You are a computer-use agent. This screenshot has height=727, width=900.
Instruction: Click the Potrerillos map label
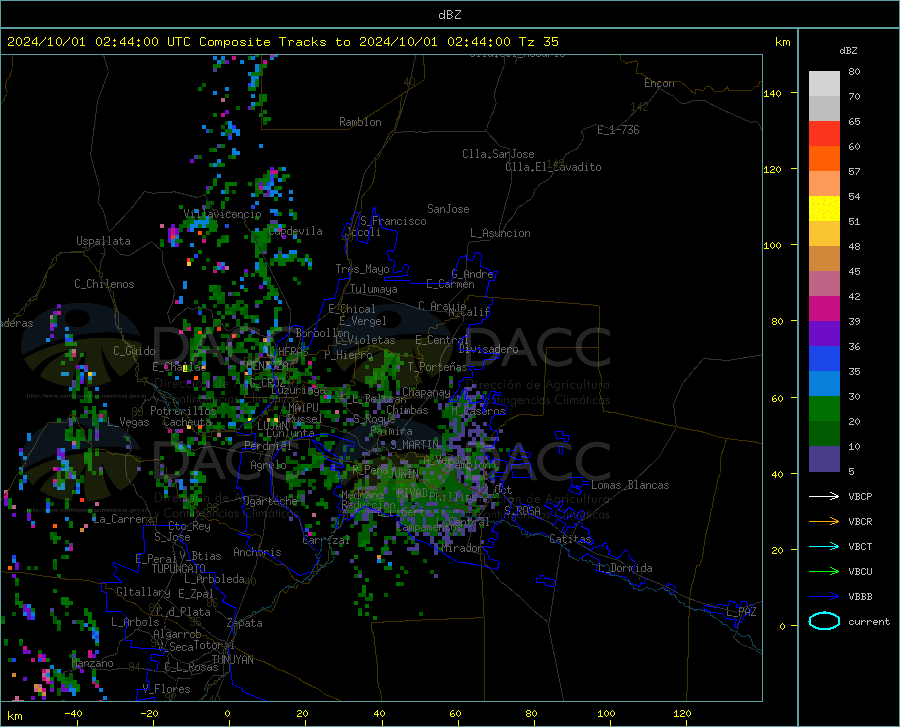point(183,411)
